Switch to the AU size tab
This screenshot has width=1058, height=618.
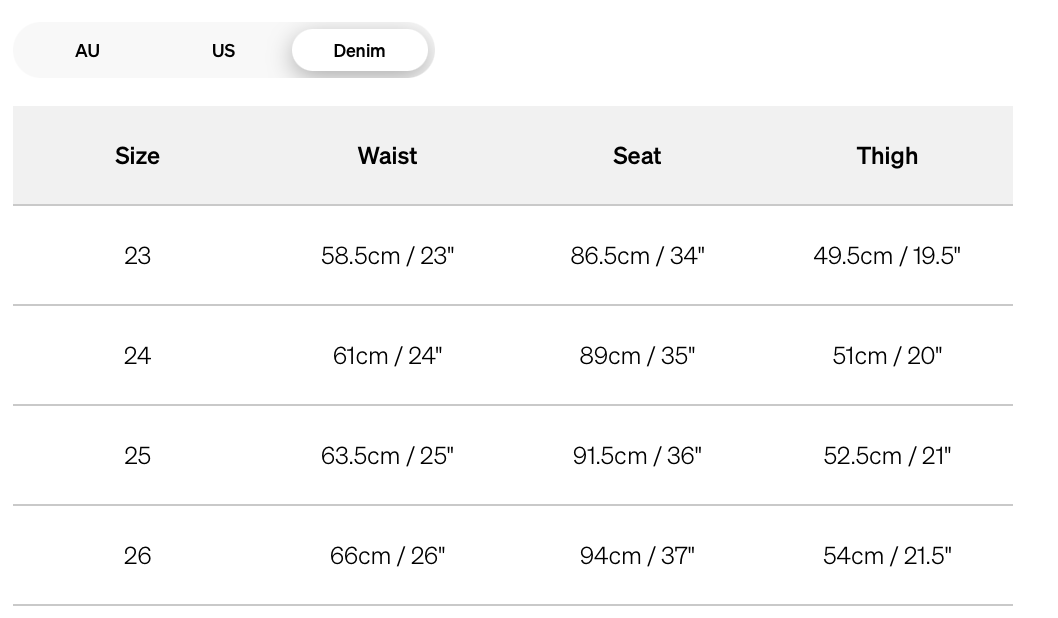88,50
